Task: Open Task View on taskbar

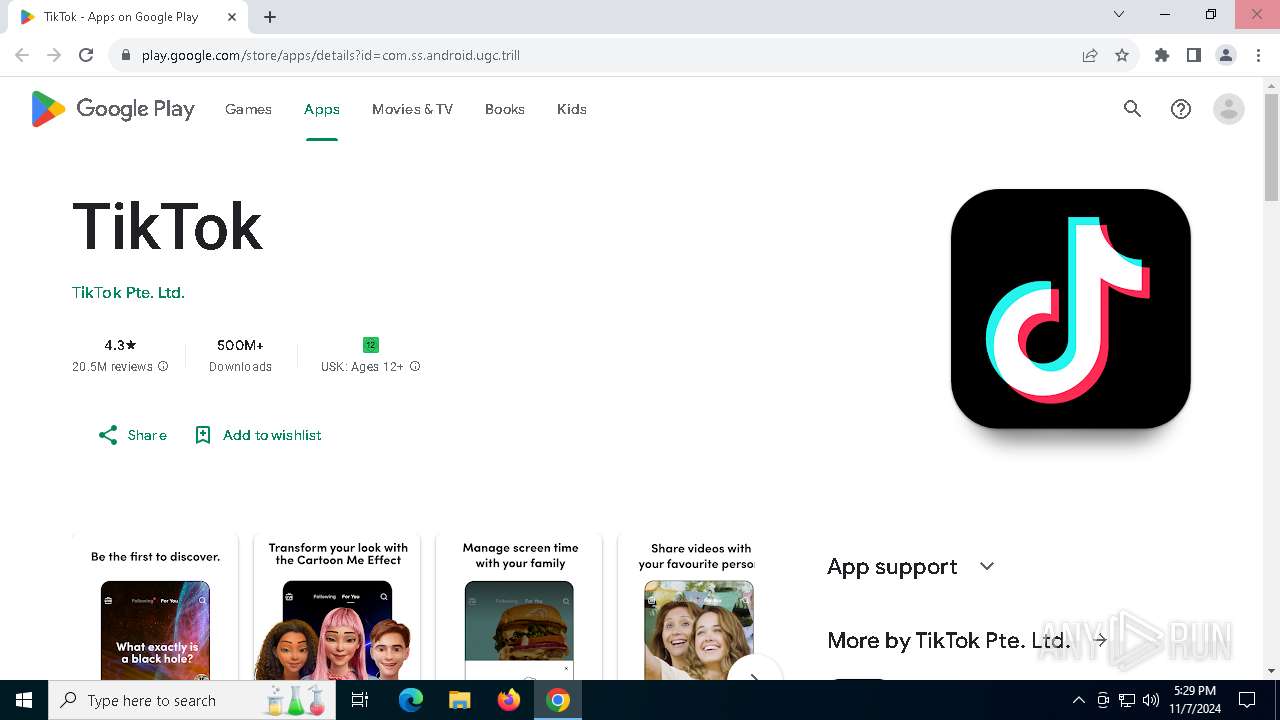Action: 360,700
